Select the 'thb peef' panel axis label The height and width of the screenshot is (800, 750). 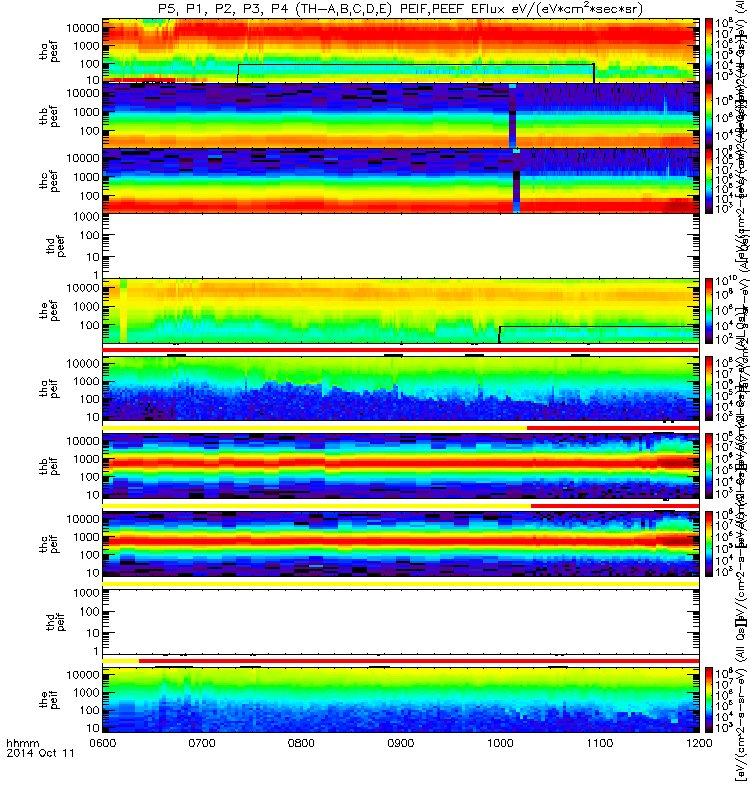point(49,116)
